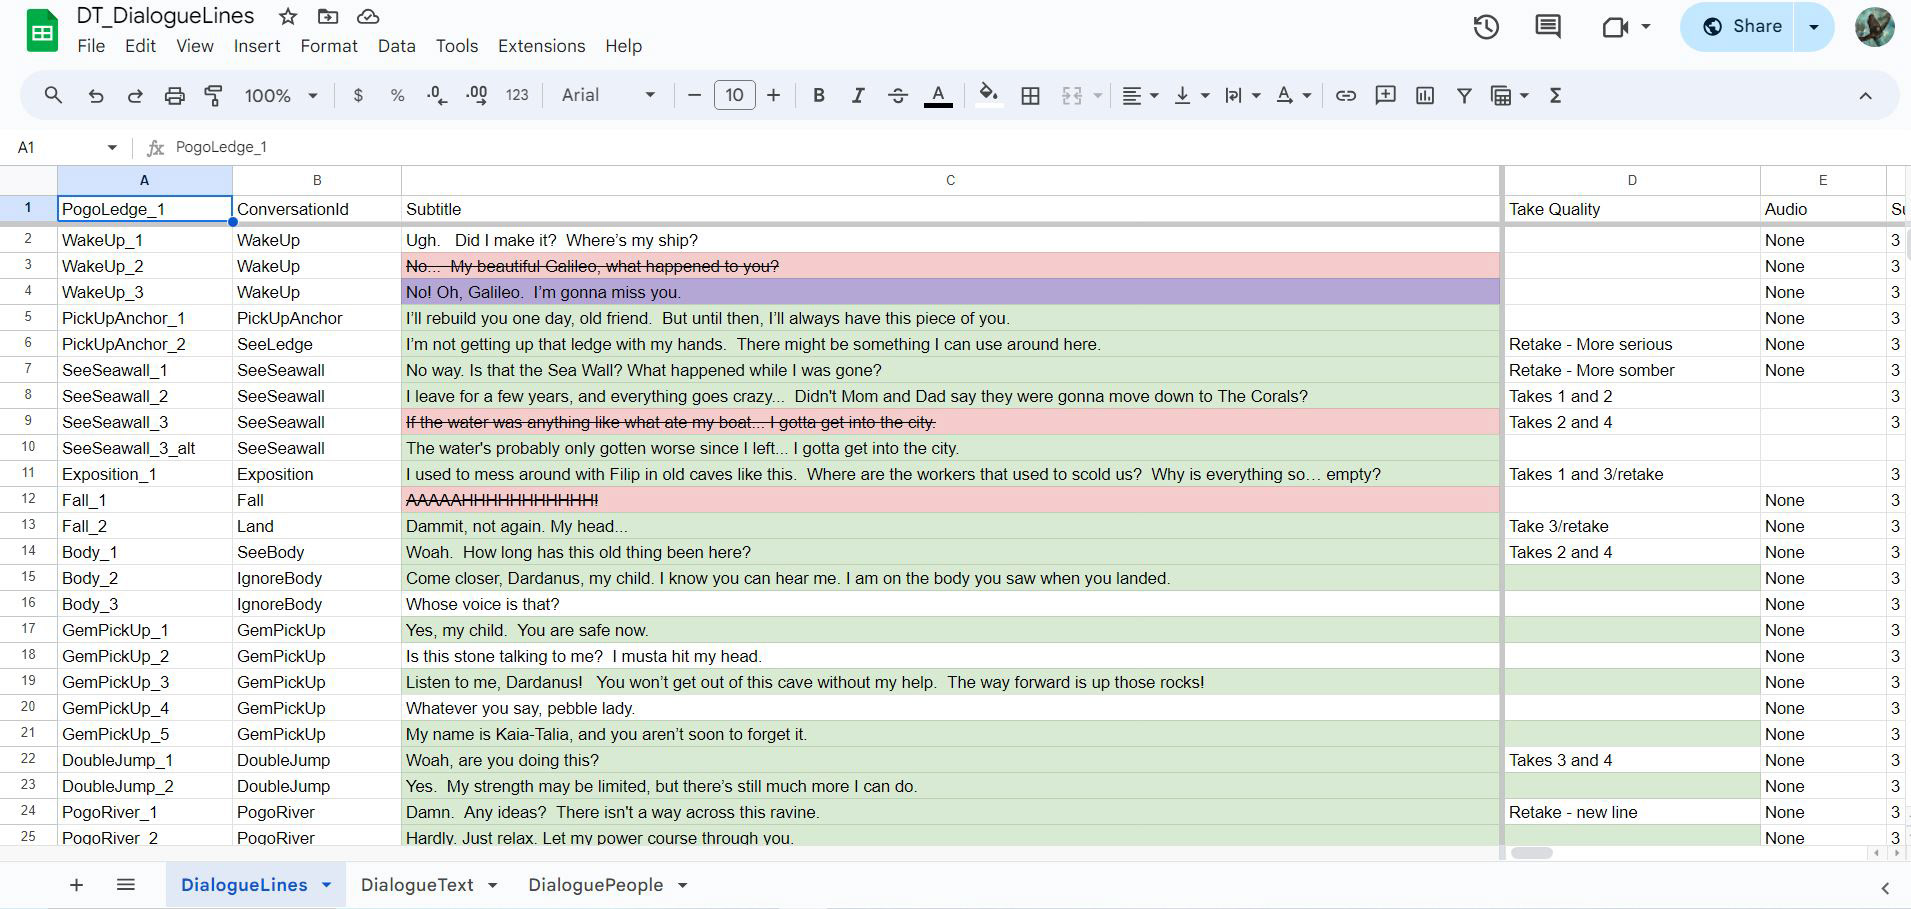Create a filter using the filter icon
The width and height of the screenshot is (1911, 909).
[1463, 95]
